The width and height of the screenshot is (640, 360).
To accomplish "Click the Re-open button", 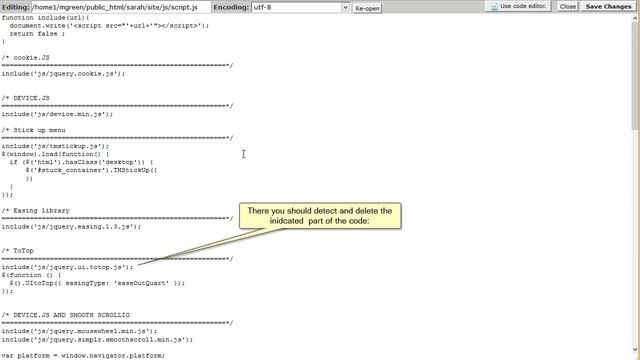I will (367, 8).
